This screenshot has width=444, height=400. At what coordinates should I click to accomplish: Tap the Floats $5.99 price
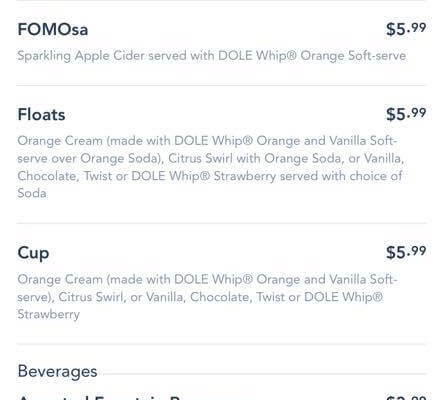[x=406, y=114]
